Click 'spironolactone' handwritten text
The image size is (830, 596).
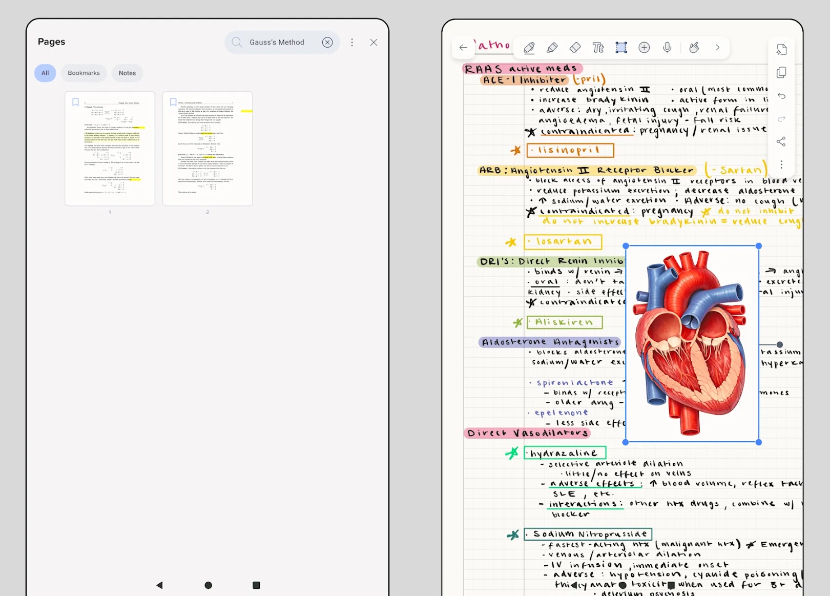pyautogui.click(x=574, y=383)
